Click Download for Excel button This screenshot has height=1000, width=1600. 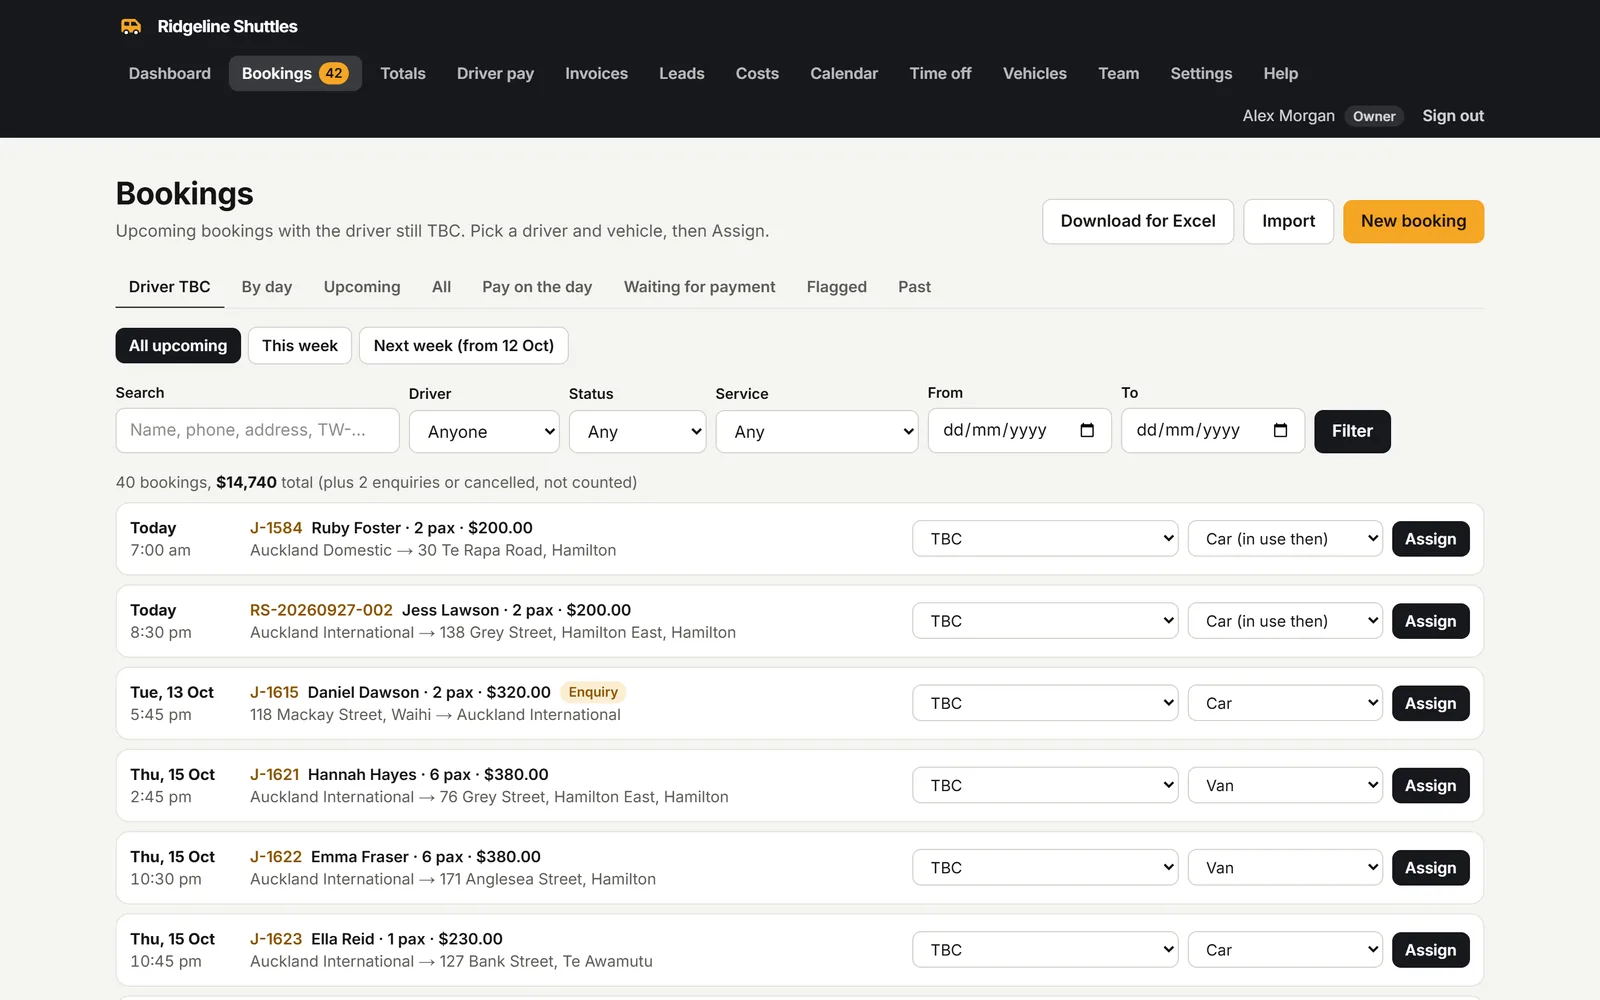1138,221
